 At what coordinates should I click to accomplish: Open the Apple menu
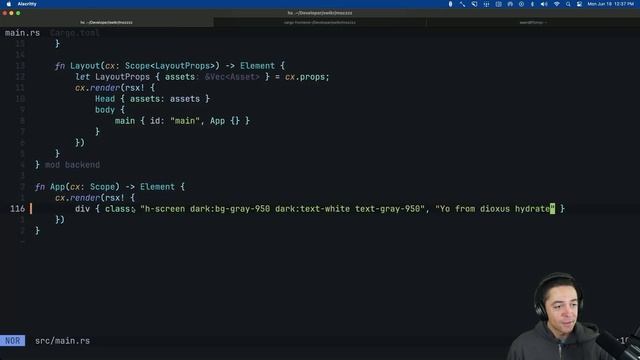pyautogui.click(x=9, y=4)
